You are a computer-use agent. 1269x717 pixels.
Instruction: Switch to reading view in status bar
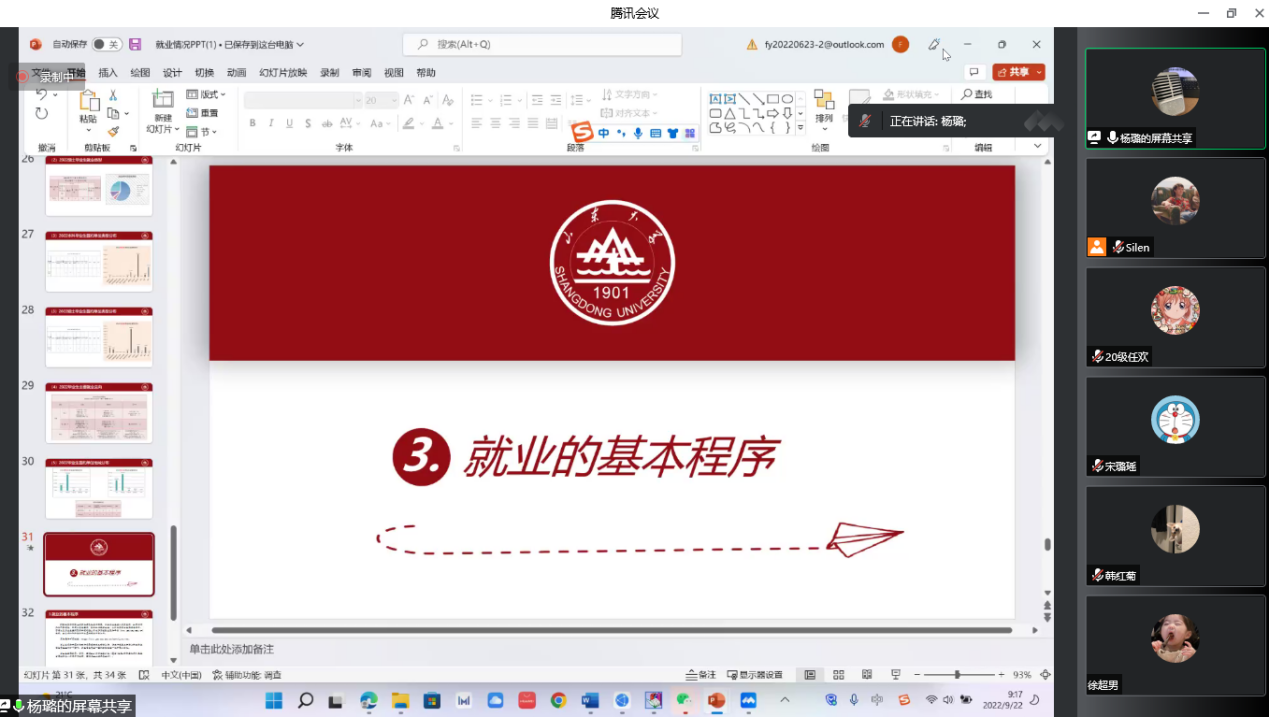click(867, 675)
